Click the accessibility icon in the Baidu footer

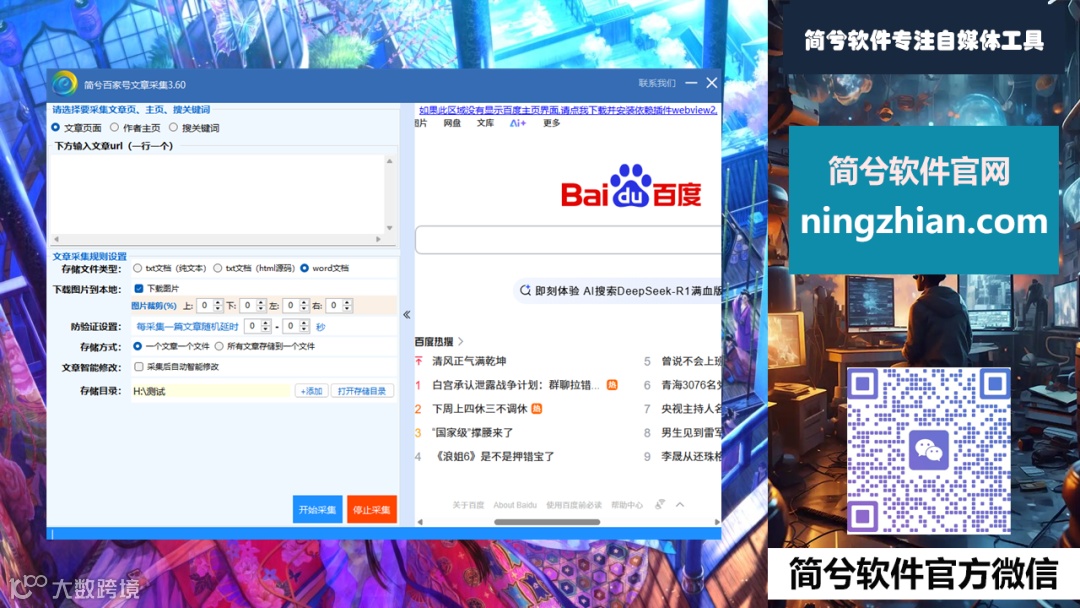point(659,505)
